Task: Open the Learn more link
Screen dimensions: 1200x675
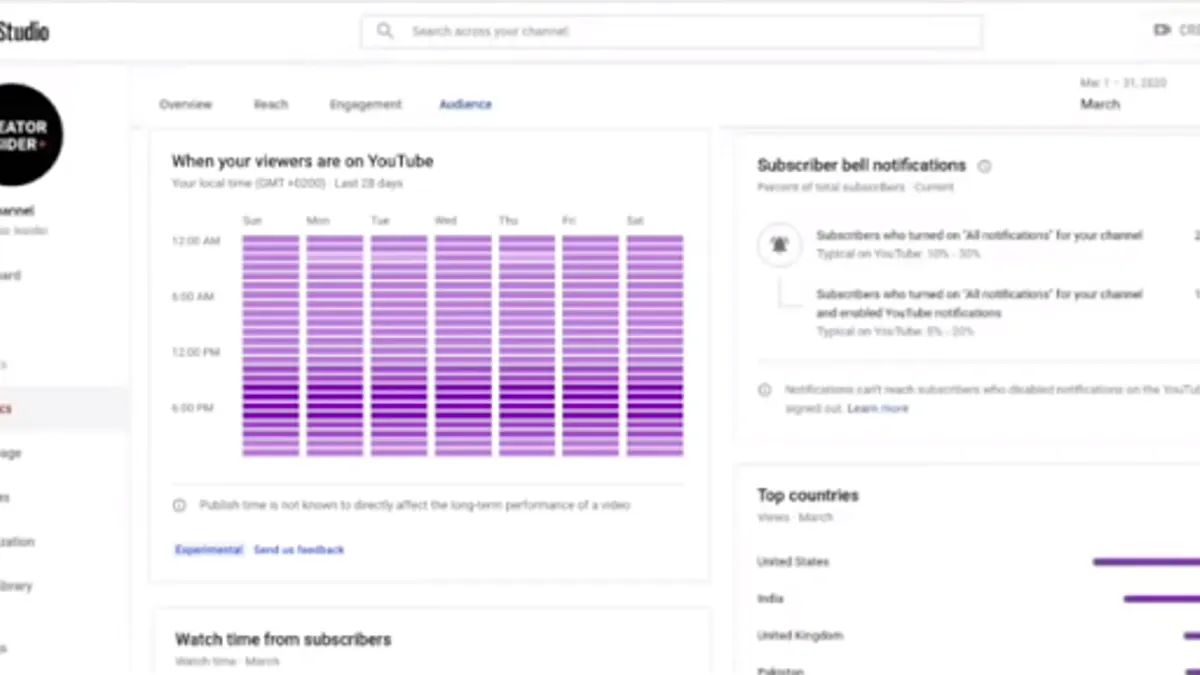Action: [878, 408]
